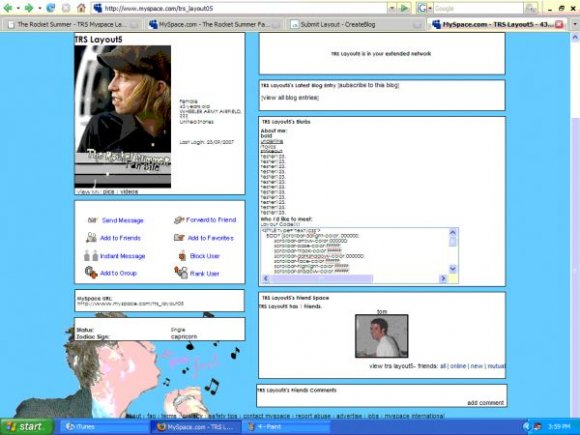Click the subscribe to this blog link

369,85
